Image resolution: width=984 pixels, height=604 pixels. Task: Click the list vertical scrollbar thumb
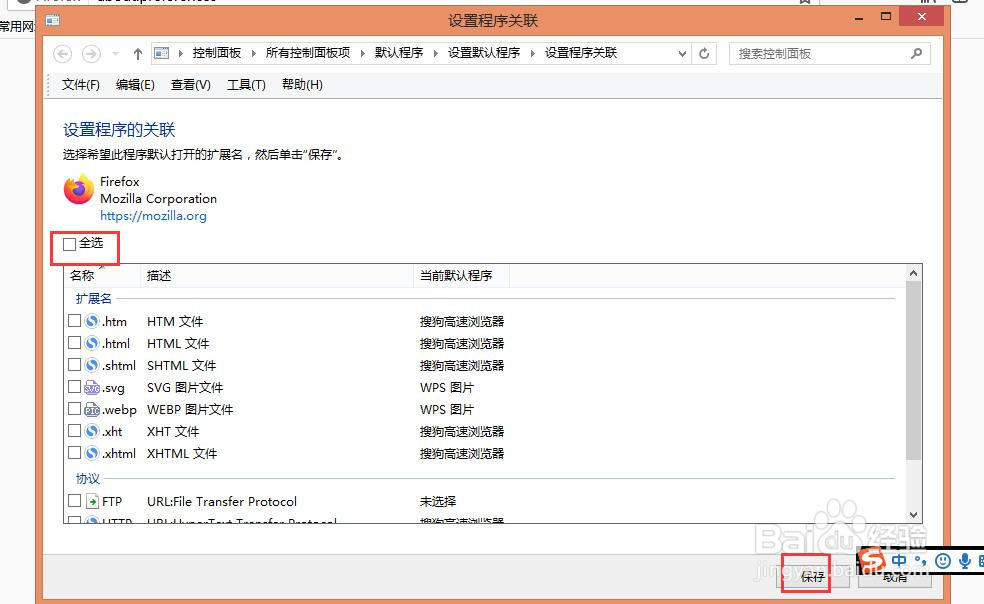tap(913, 370)
